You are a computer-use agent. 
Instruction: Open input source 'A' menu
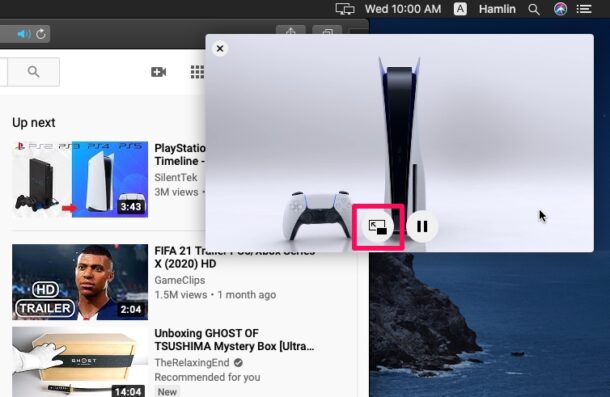pyautogui.click(x=460, y=9)
